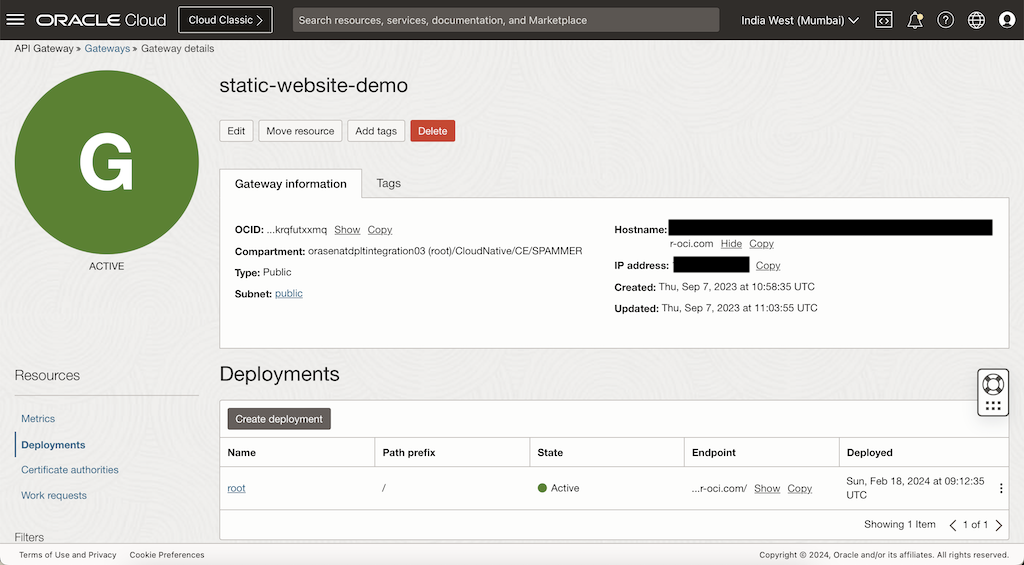Click the Gateways breadcrumb link
The width and height of the screenshot is (1024, 565).
pyautogui.click(x=107, y=48)
